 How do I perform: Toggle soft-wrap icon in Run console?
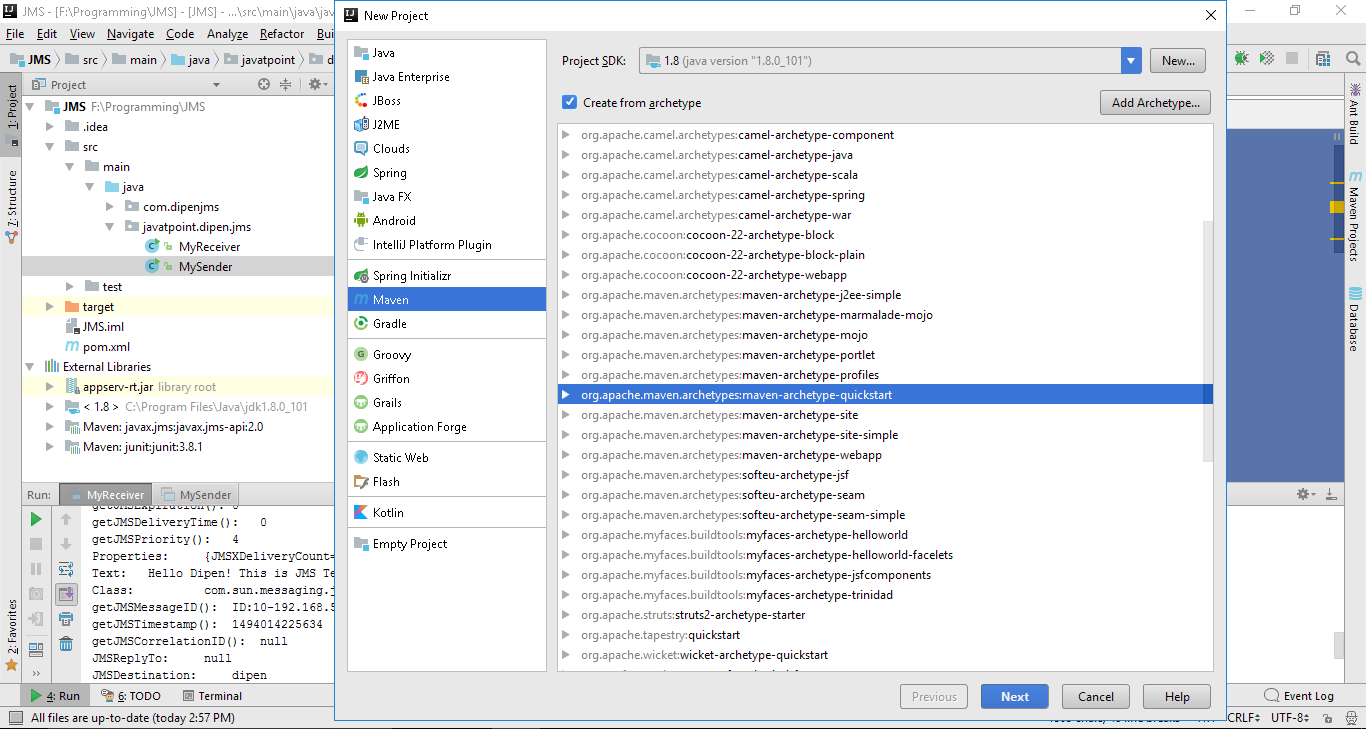[x=66, y=569]
